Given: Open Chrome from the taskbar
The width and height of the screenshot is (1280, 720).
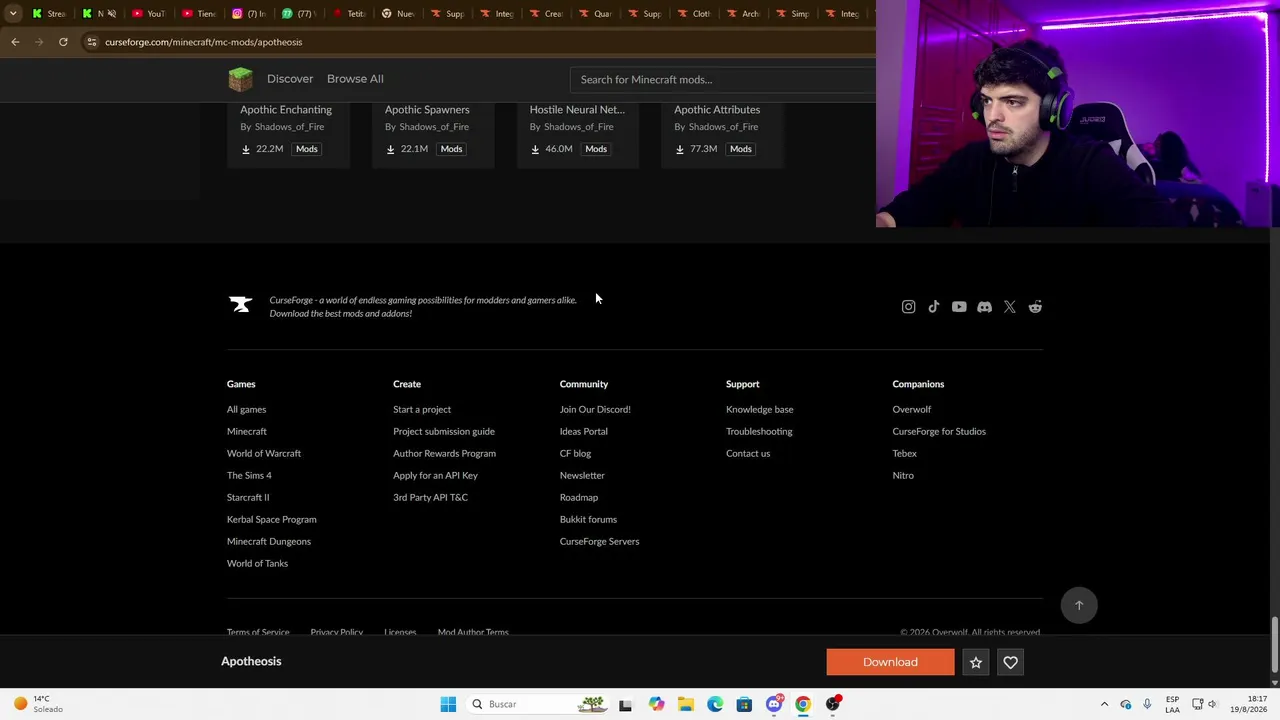Looking at the screenshot, I should tap(803, 704).
